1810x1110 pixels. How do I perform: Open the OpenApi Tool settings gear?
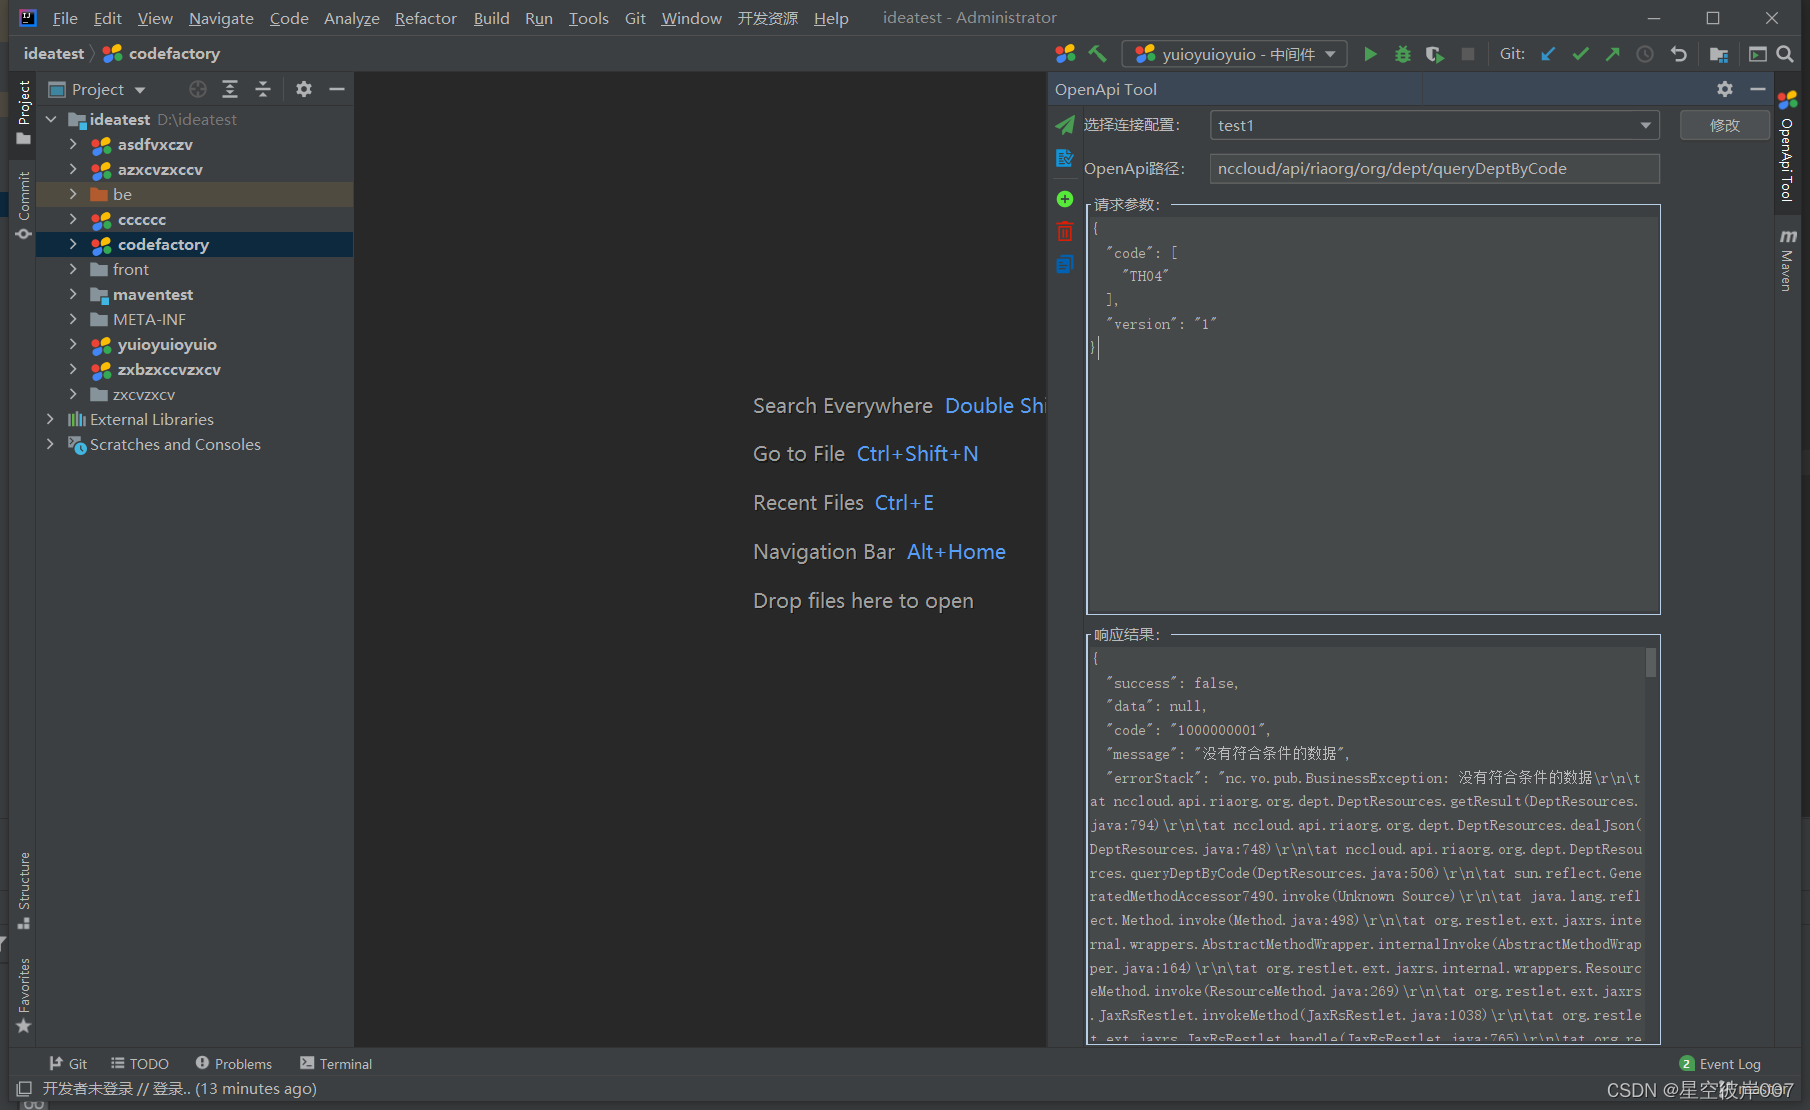1725,89
